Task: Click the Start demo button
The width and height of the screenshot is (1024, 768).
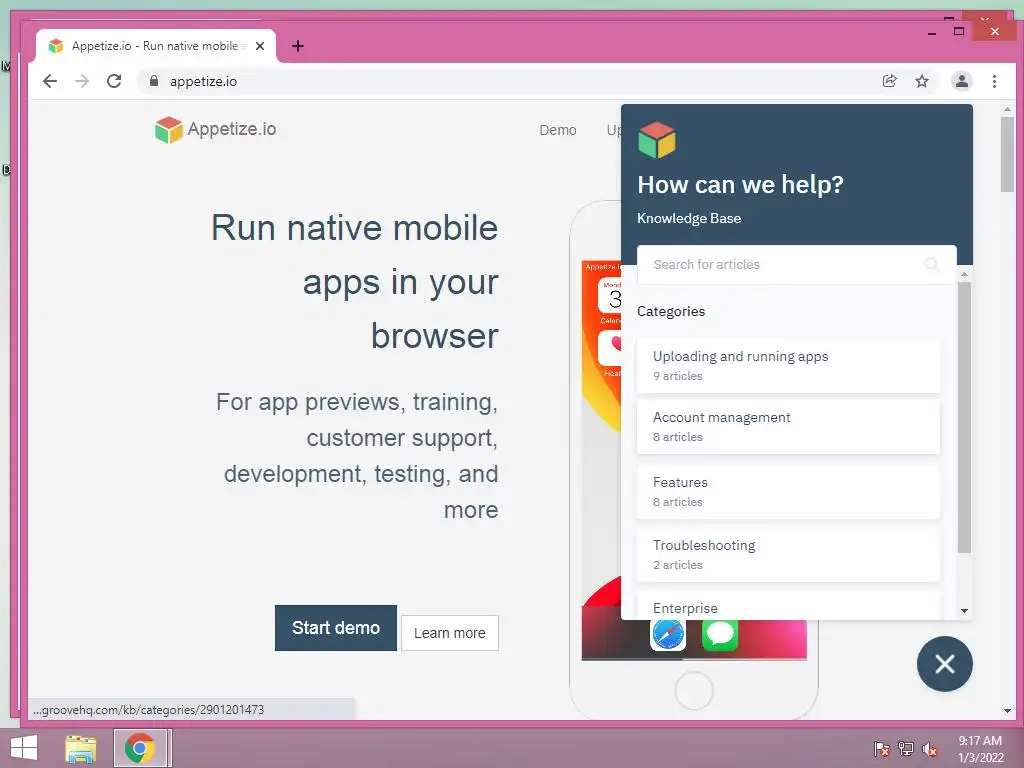Action: [x=336, y=628]
